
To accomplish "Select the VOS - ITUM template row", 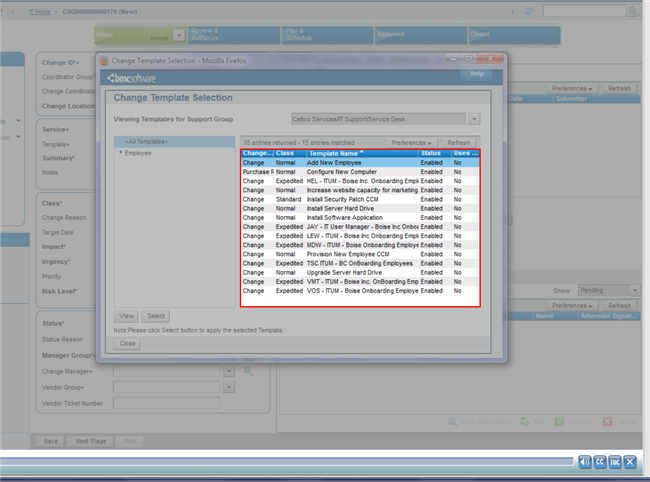I will (360, 291).
